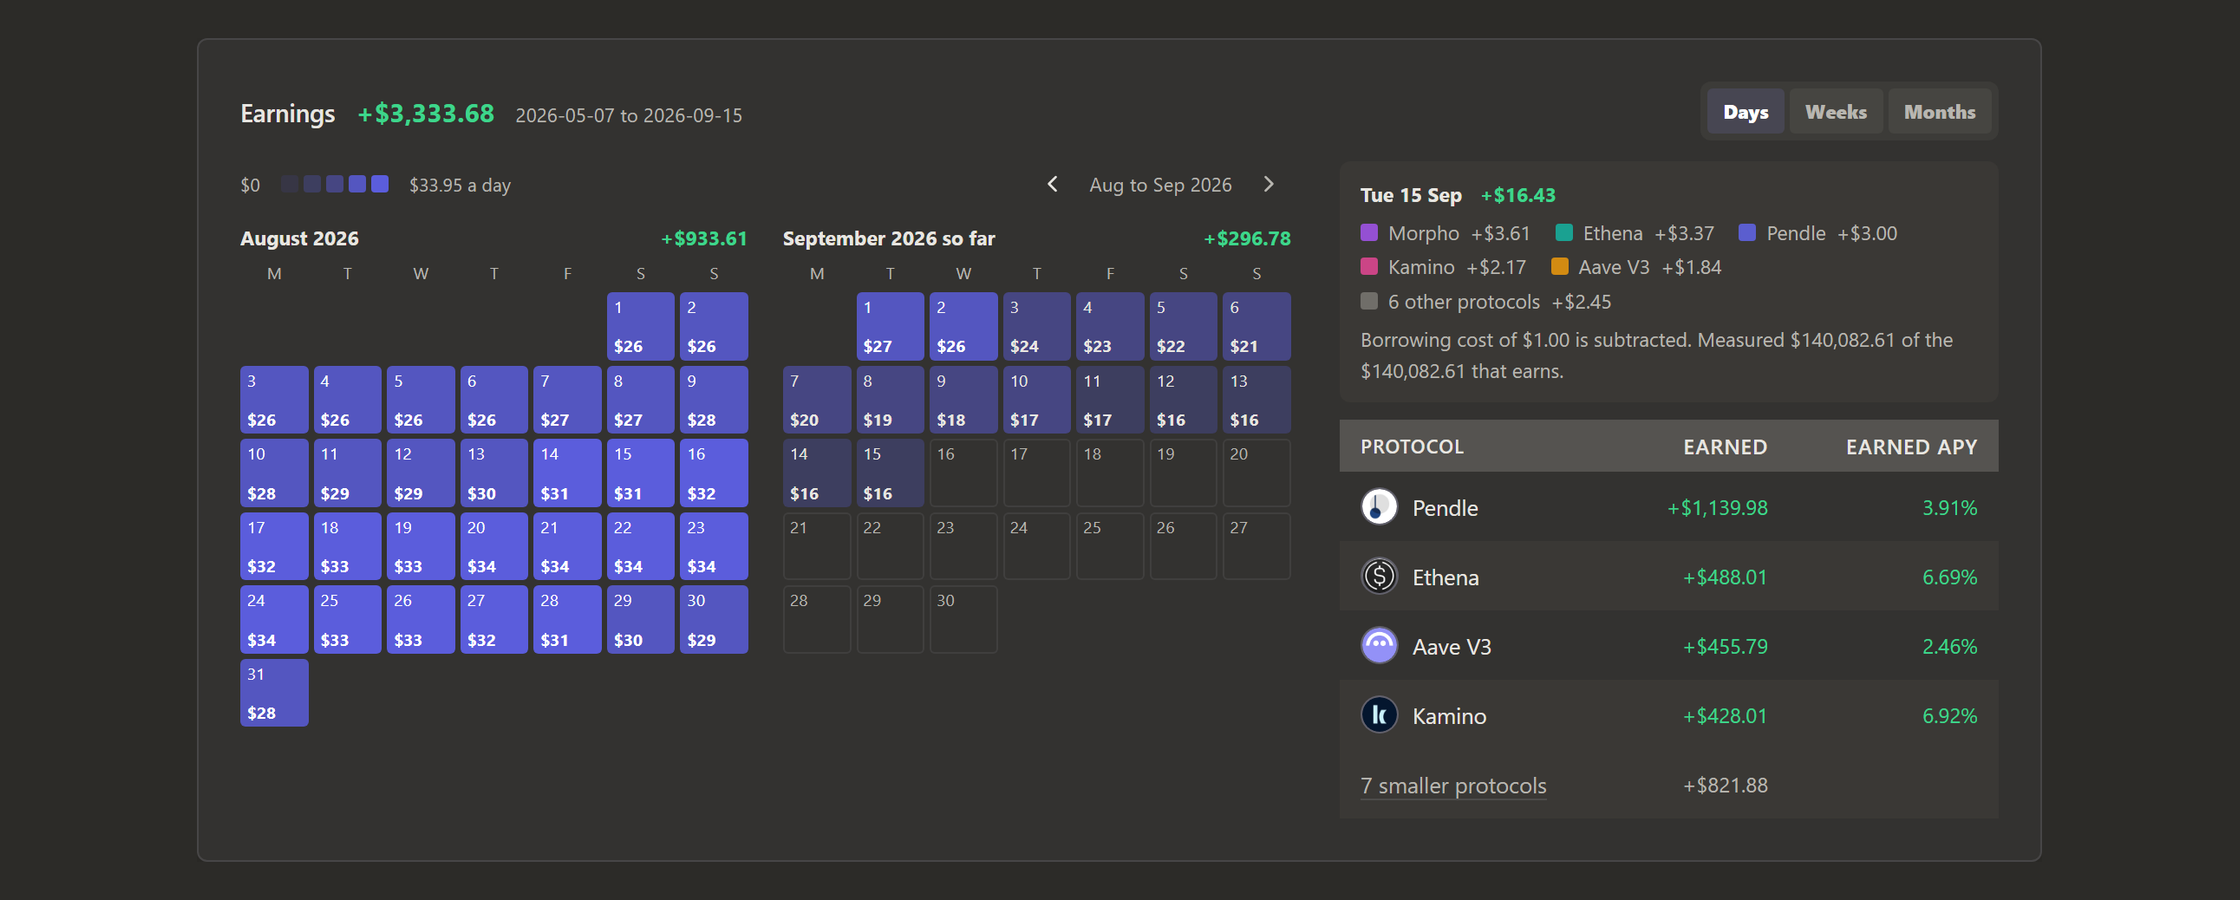
Task: Select September 14 day cell
Action: pos(817,473)
